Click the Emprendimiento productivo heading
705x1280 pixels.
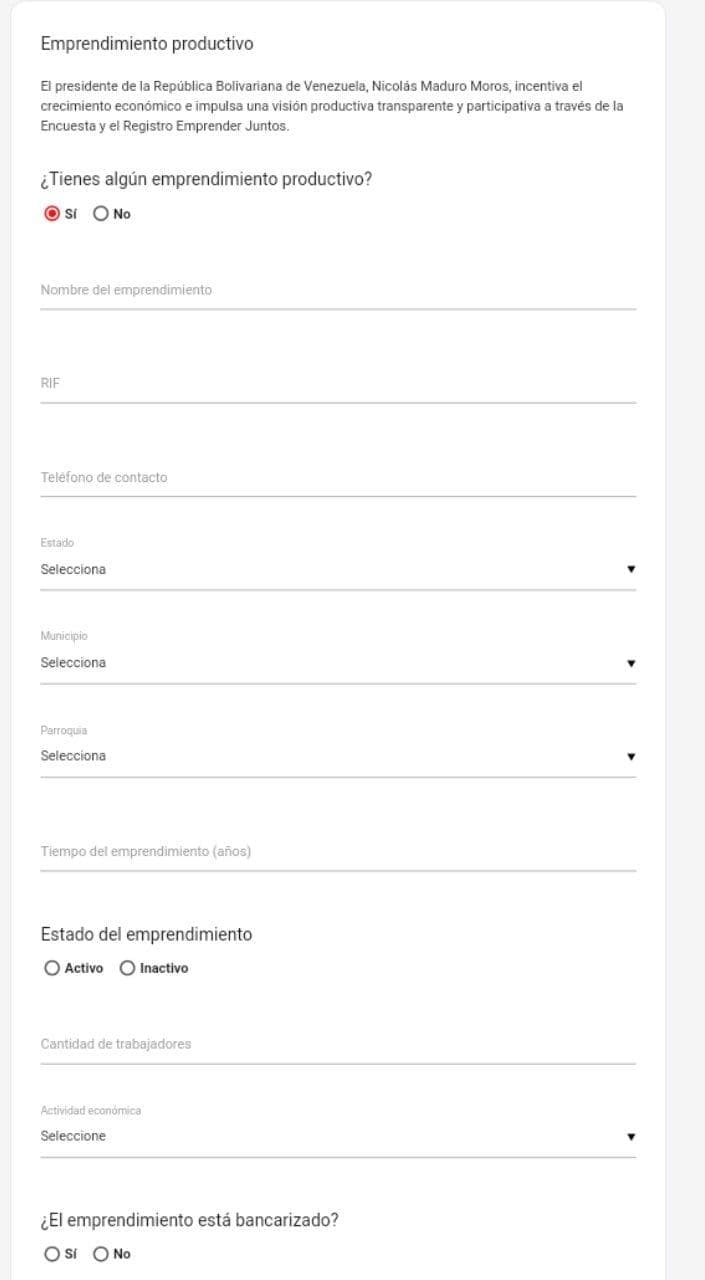coord(147,44)
